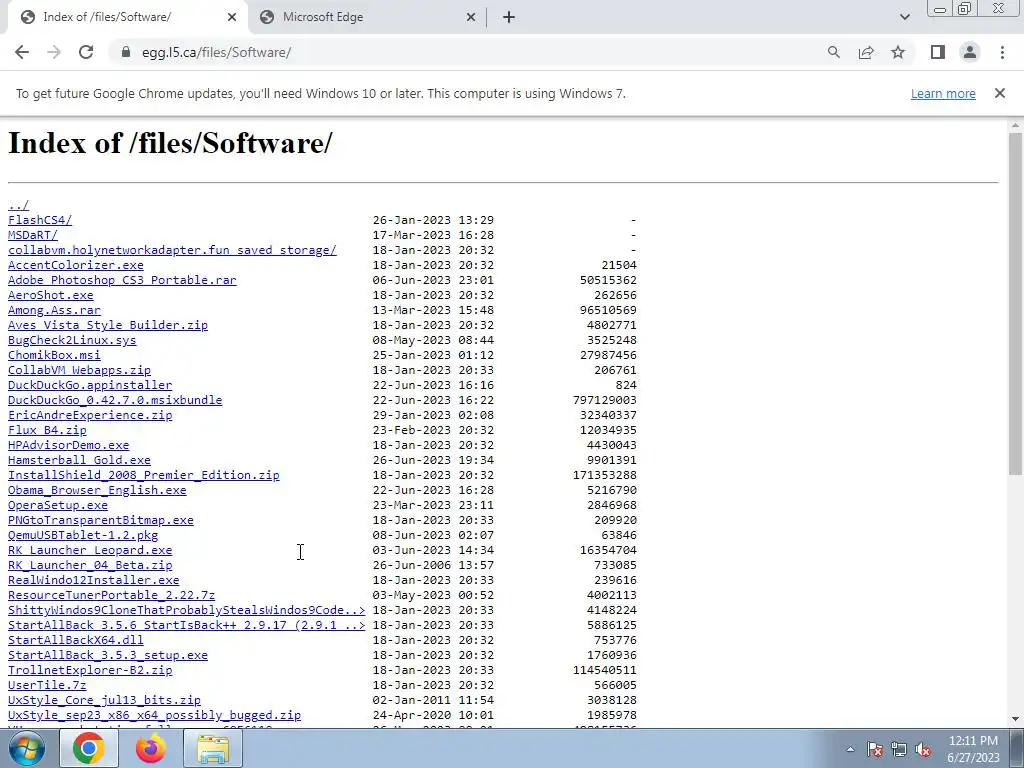1024x768 pixels.
Task: Close the Microsoft Edge tab
Action: point(471,18)
